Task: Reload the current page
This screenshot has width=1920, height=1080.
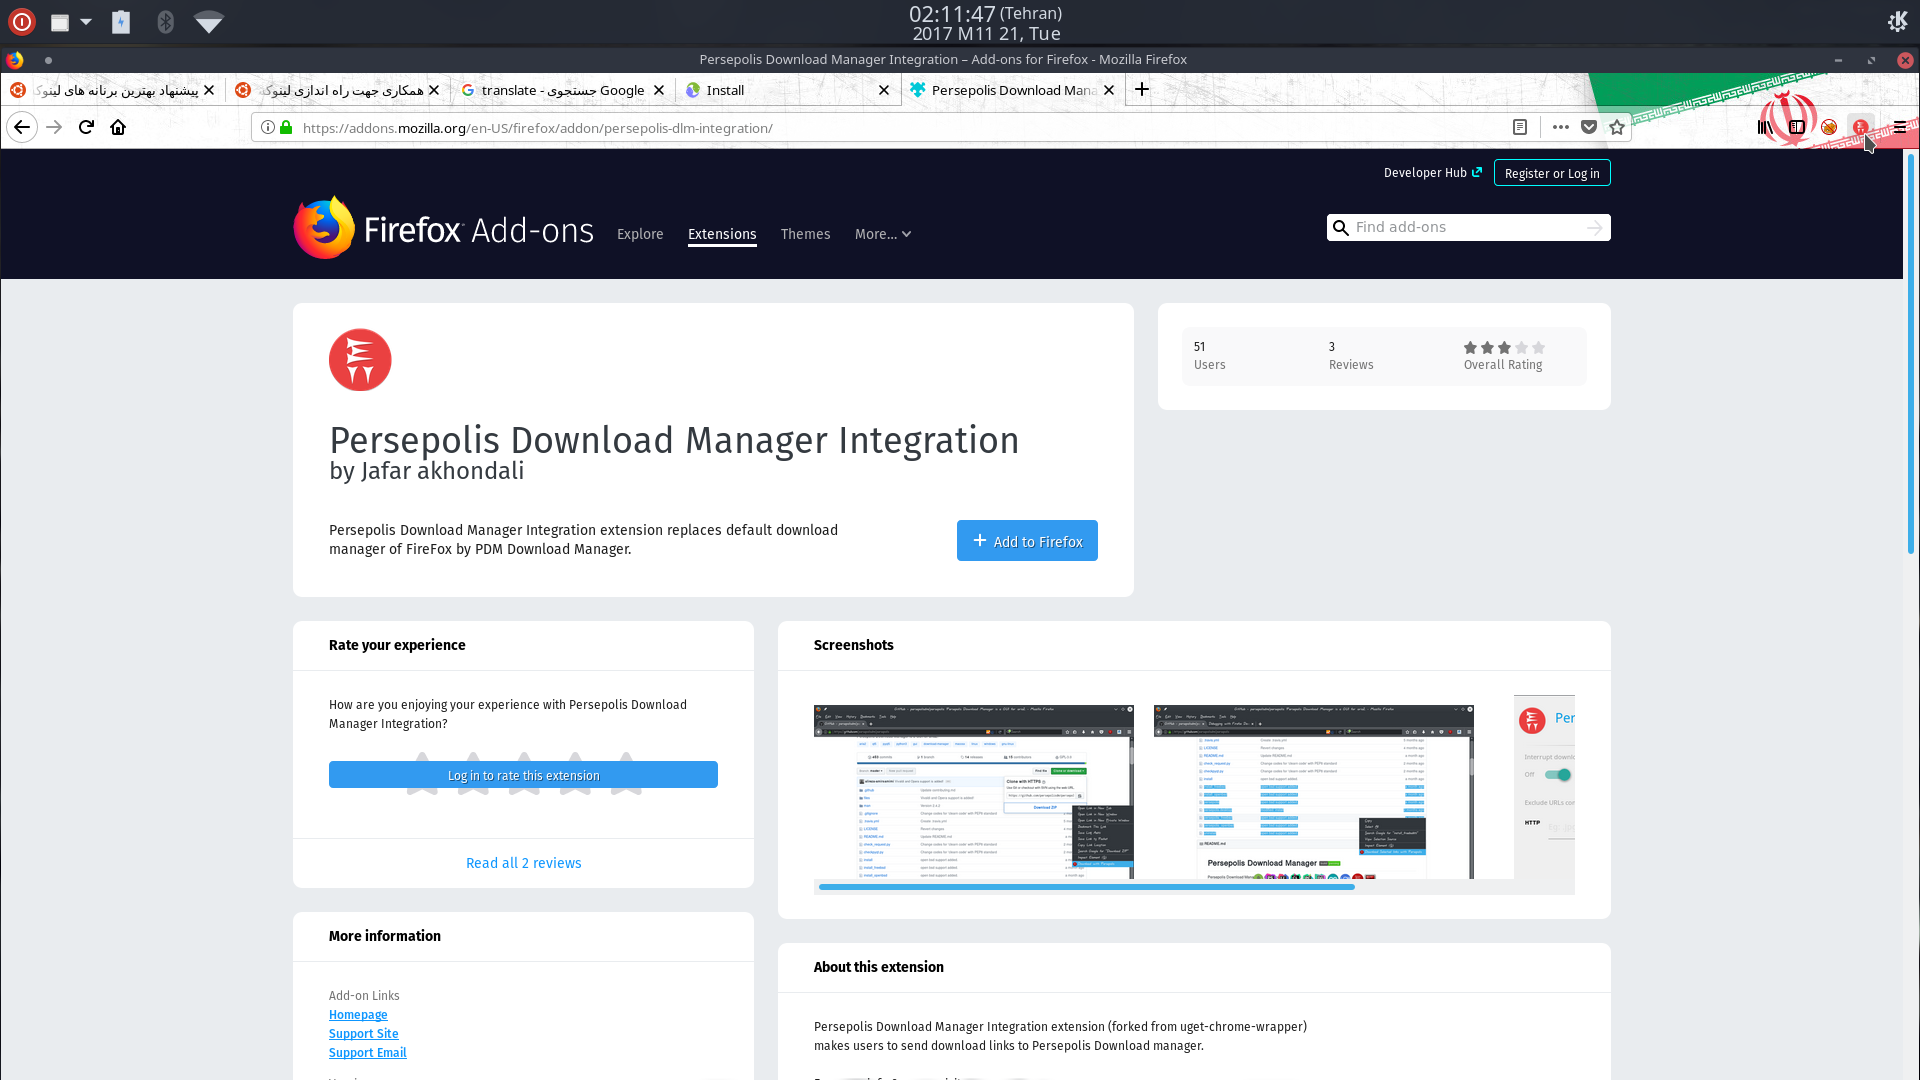Action: point(86,127)
